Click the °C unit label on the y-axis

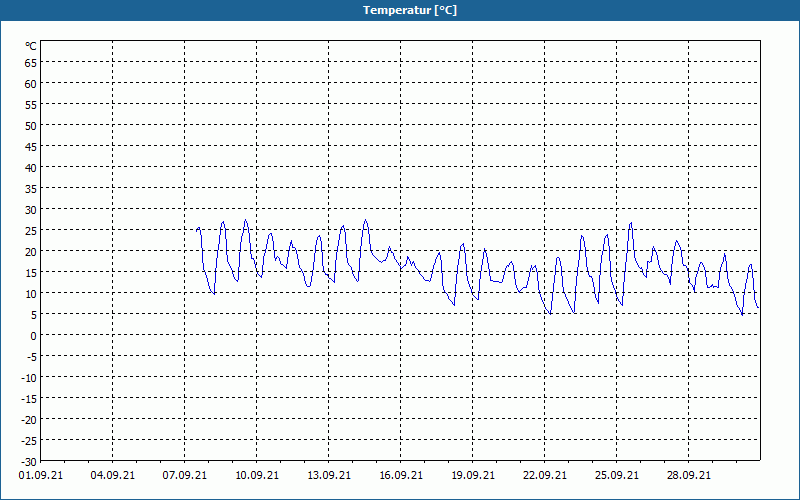point(31,46)
